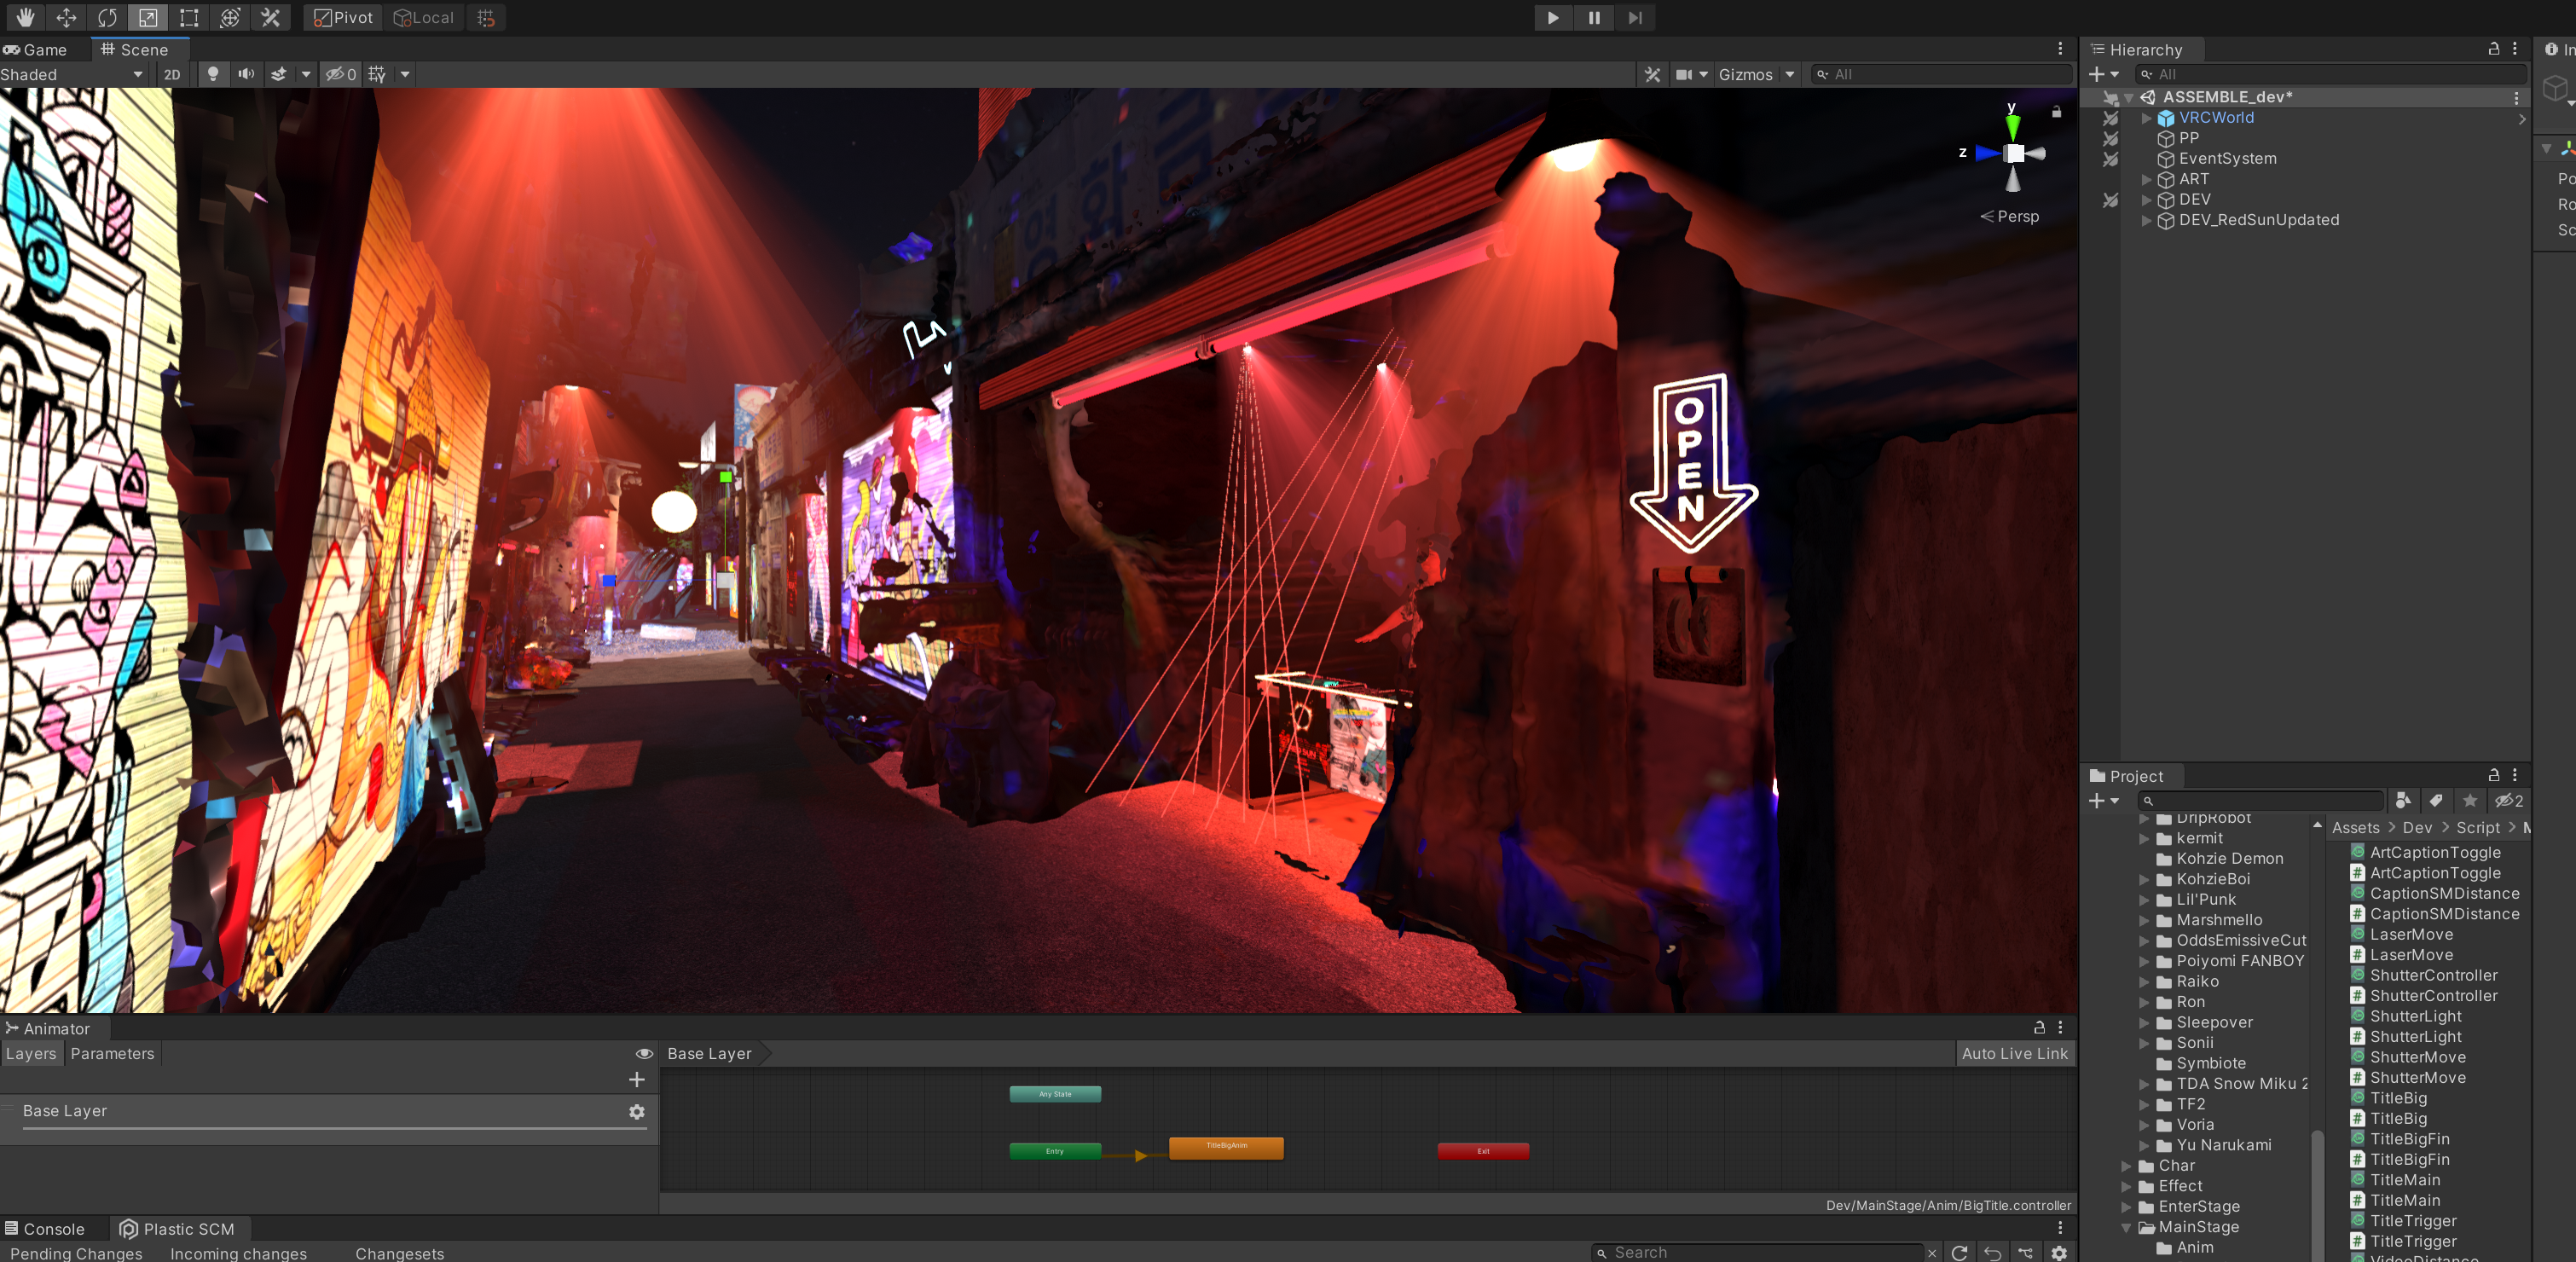
Task: Switch to Animator Parameters tab
Action: tap(112, 1053)
